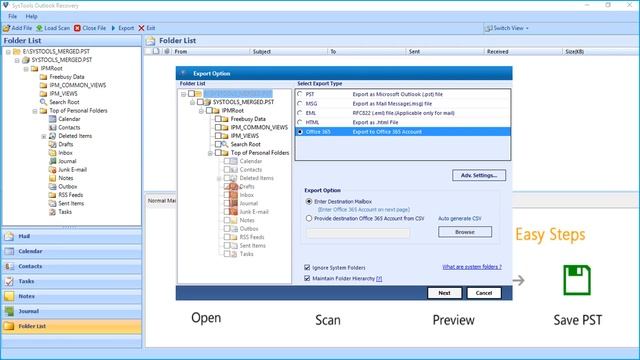Click the Export toolbar icon
The width and height of the screenshot is (640, 360).
[113, 28]
